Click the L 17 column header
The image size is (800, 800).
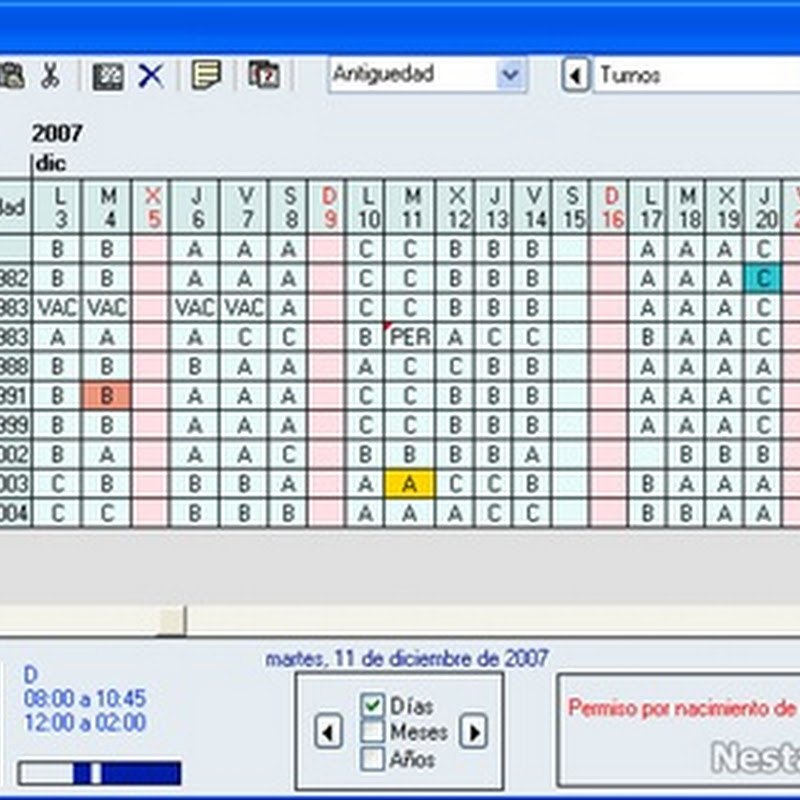click(x=647, y=207)
